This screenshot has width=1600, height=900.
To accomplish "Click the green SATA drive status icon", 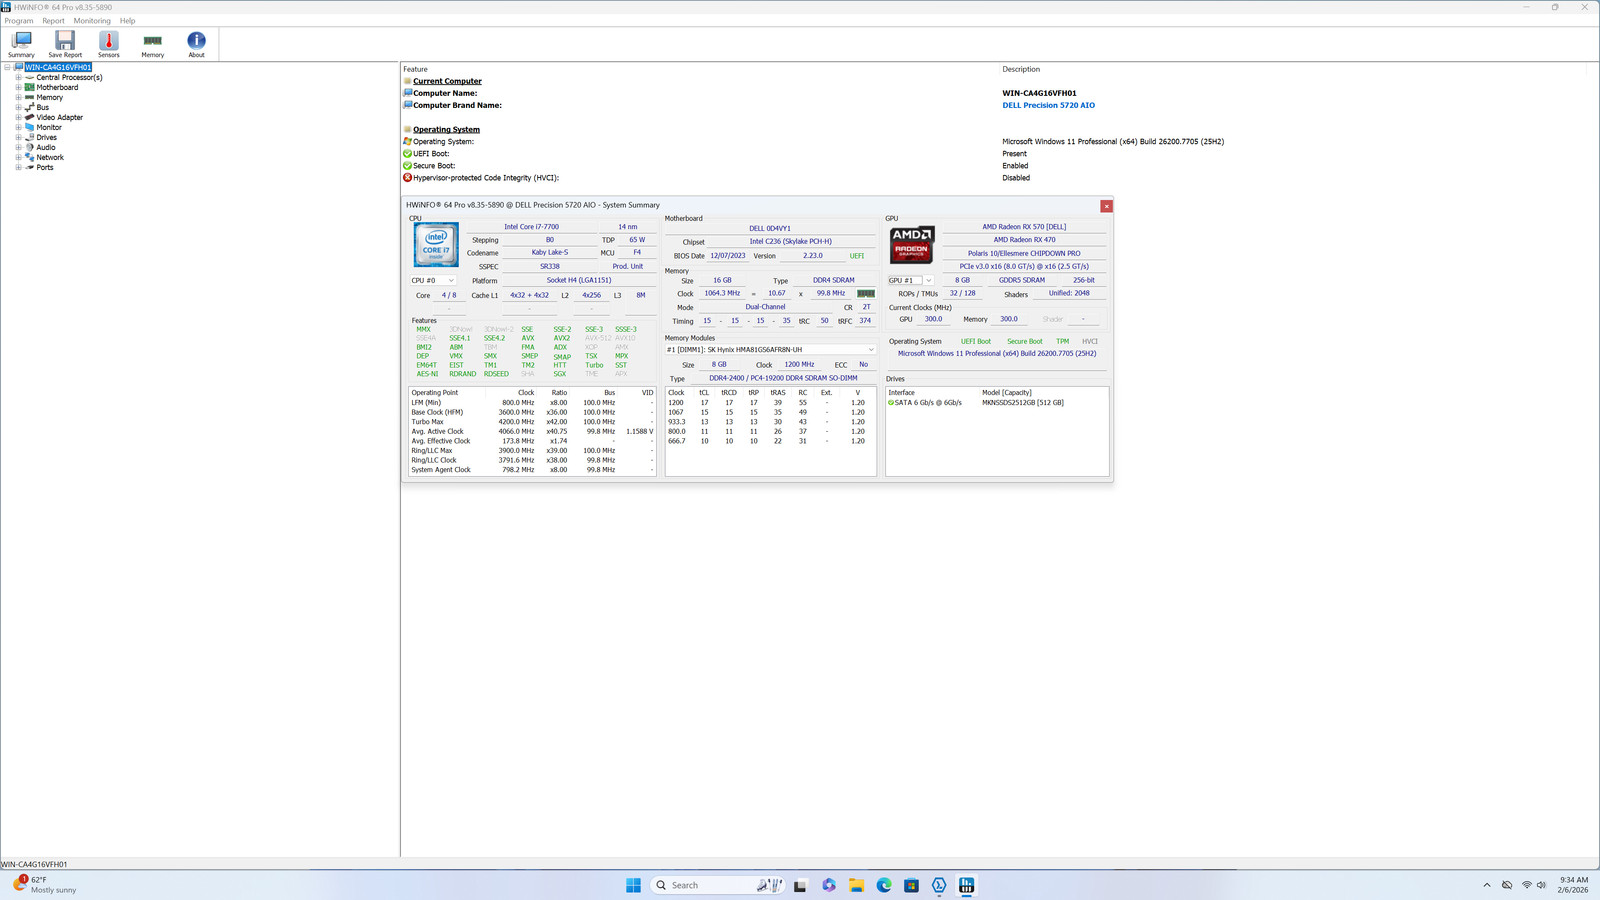I will click(x=891, y=403).
